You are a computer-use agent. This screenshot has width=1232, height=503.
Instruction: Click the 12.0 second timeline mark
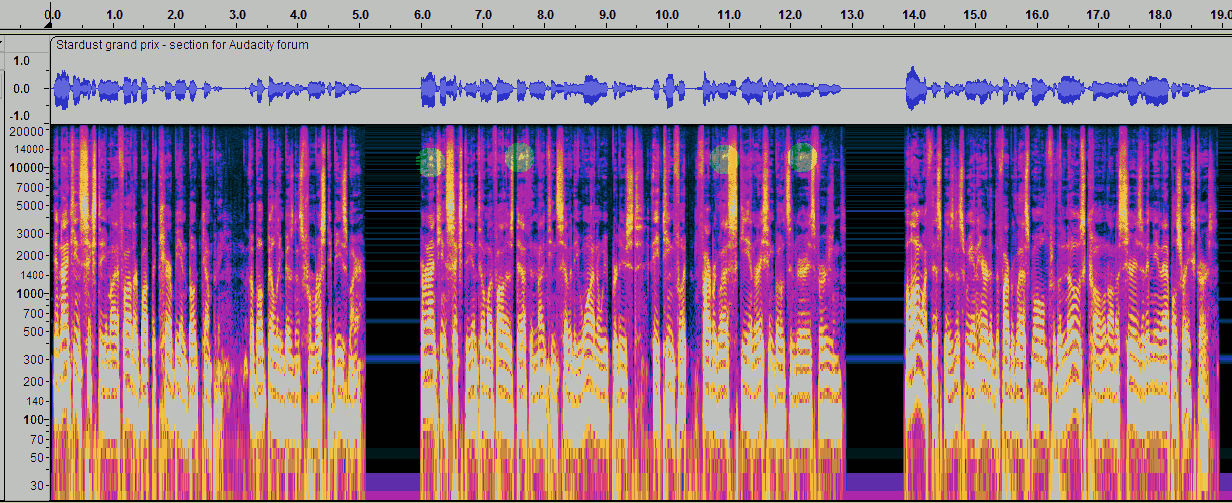pyautogui.click(x=791, y=15)
